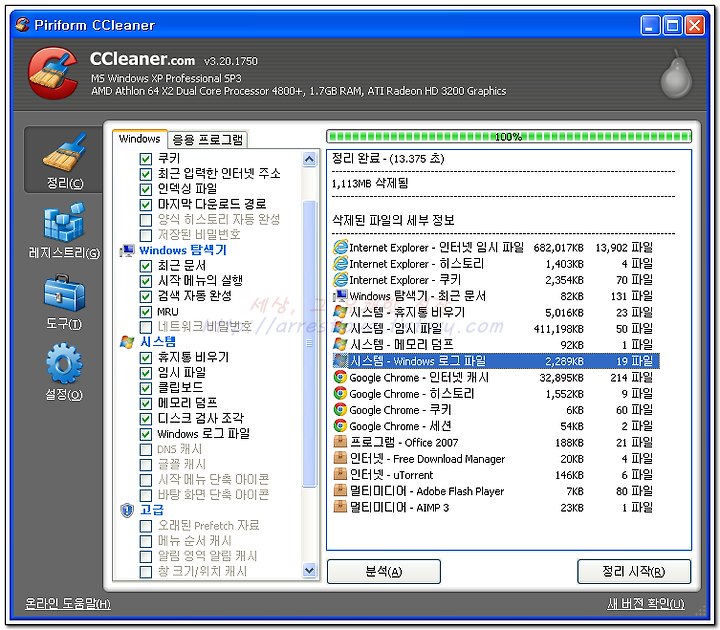Open the 설정(O) gear icon

(x=64, y=363)
